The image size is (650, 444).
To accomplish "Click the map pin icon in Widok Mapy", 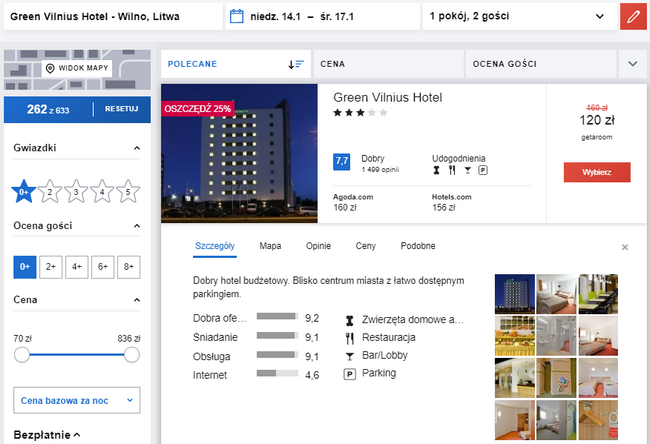I will (x=50, y=68).
